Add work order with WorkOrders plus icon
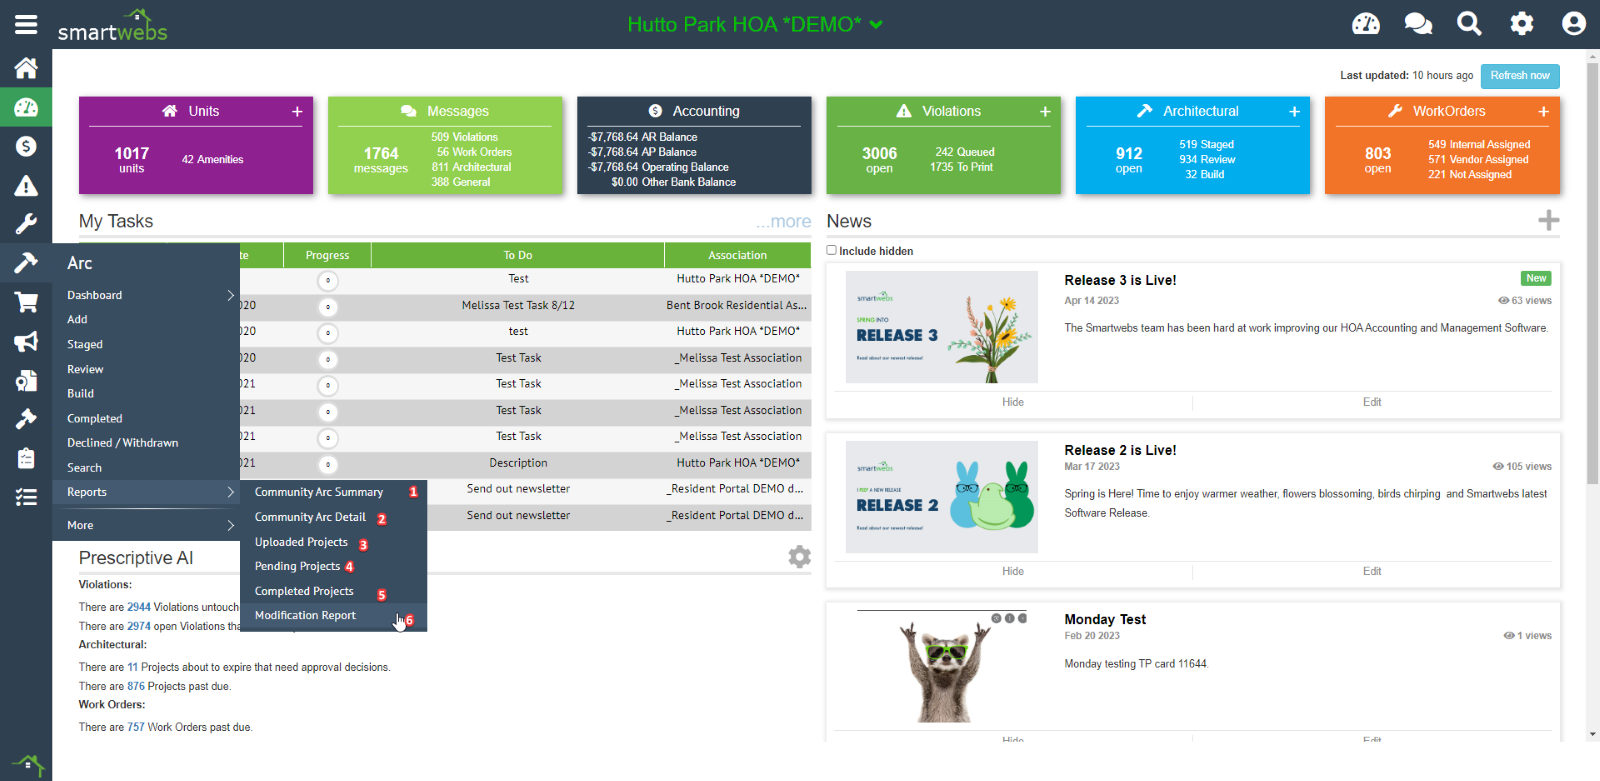Screen dimensions: 1600x781 [x=1543, y=111]
